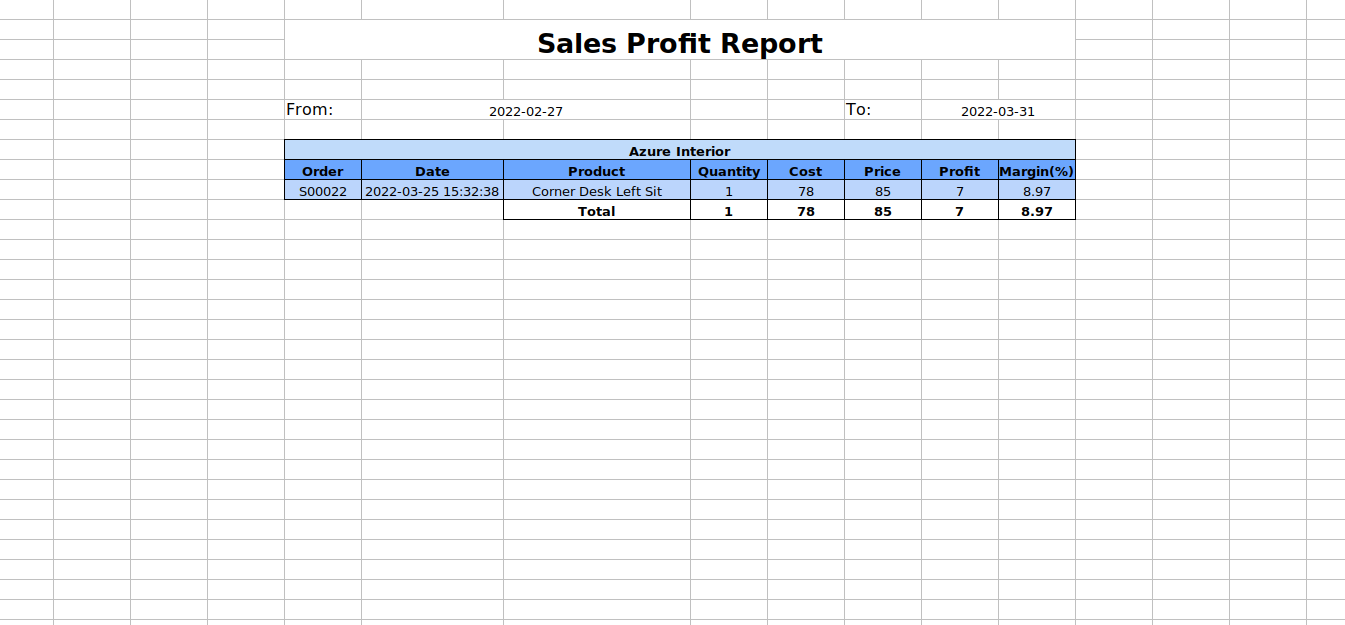The height and width of the screenshot is (625, 1345).
Task: Select the 2022-03-25 15:32:38 date cell
Action: [x=432, y=191]
